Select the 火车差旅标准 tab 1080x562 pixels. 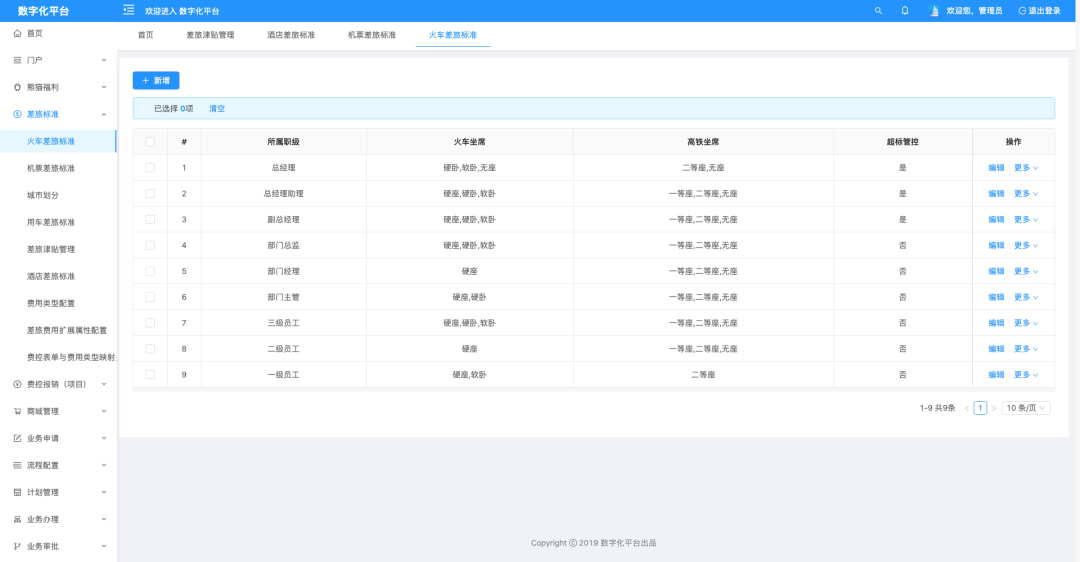pyautogui.click(x=453, y=35)
